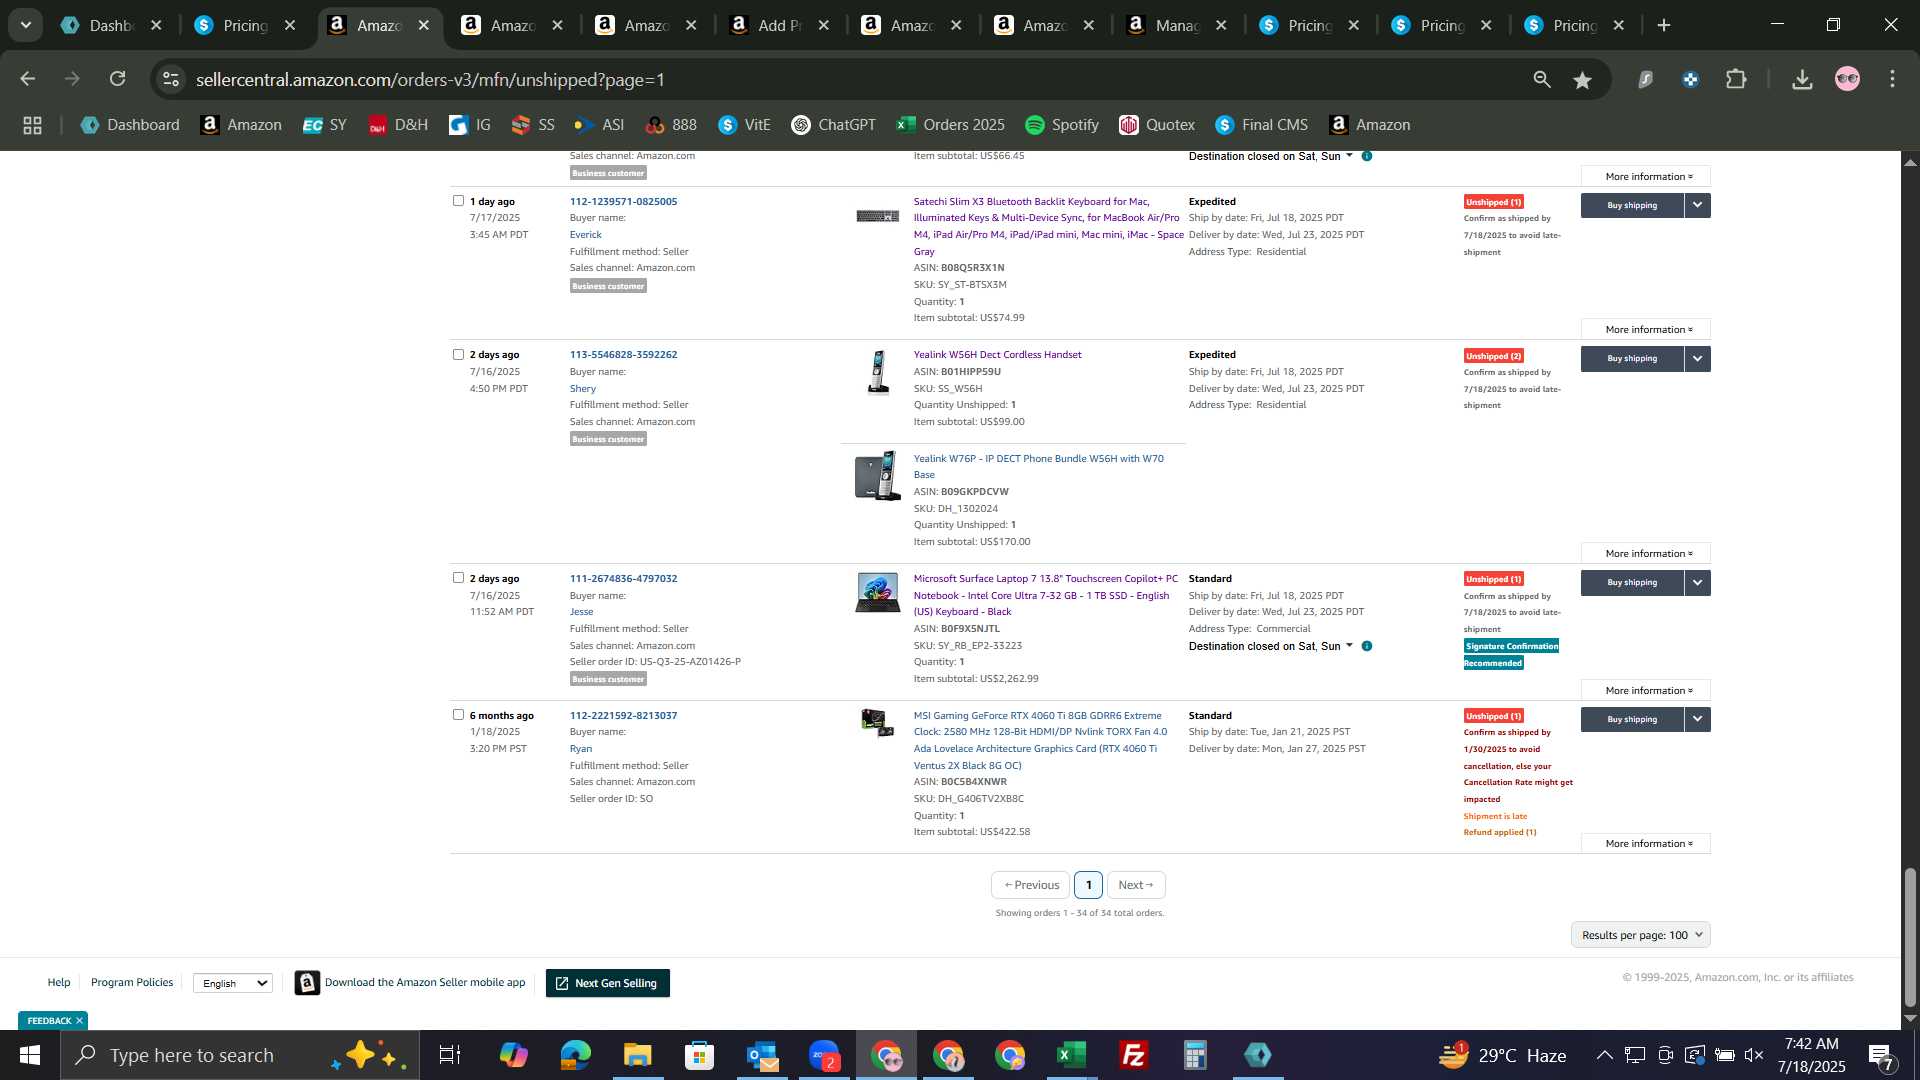The height and width of the screenshot is (1080, 1920).
Task: Select the checkbox for order 112-1239571-0825005
Action: click(x=458, y=201)
